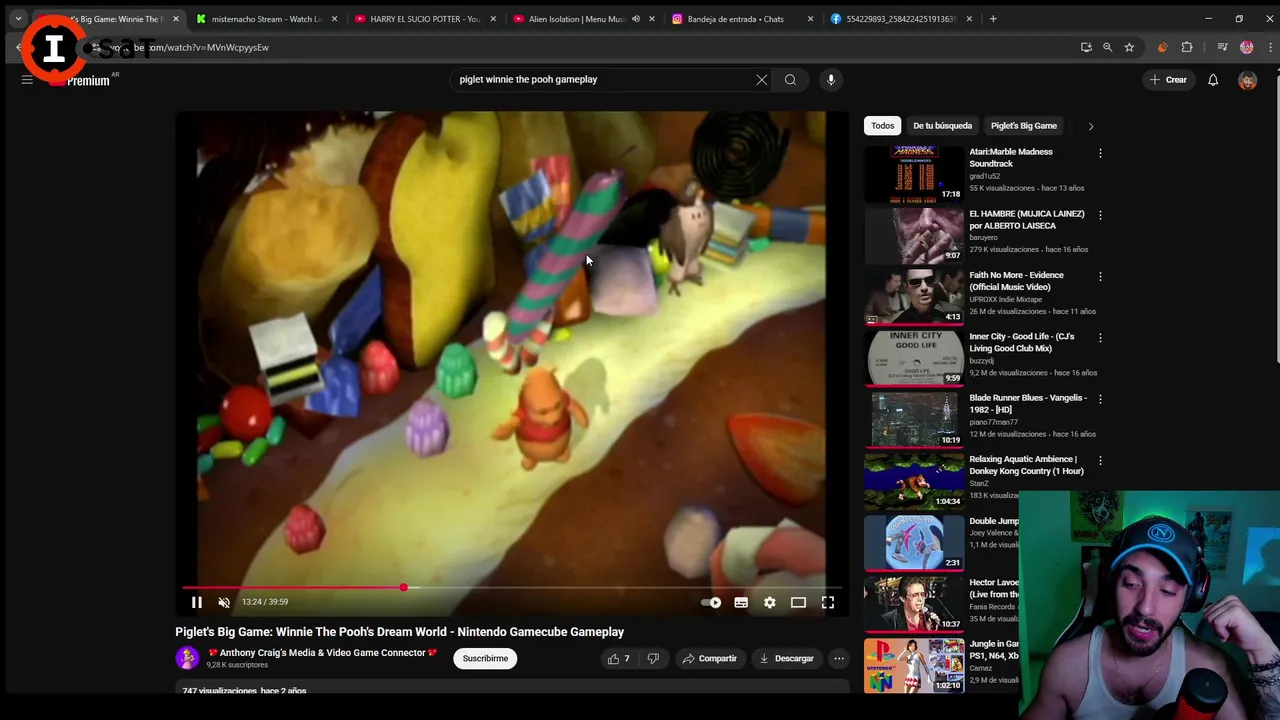
Task: Open Relaxing Aquatic Ambience video title
Action: coord(1026,465)
